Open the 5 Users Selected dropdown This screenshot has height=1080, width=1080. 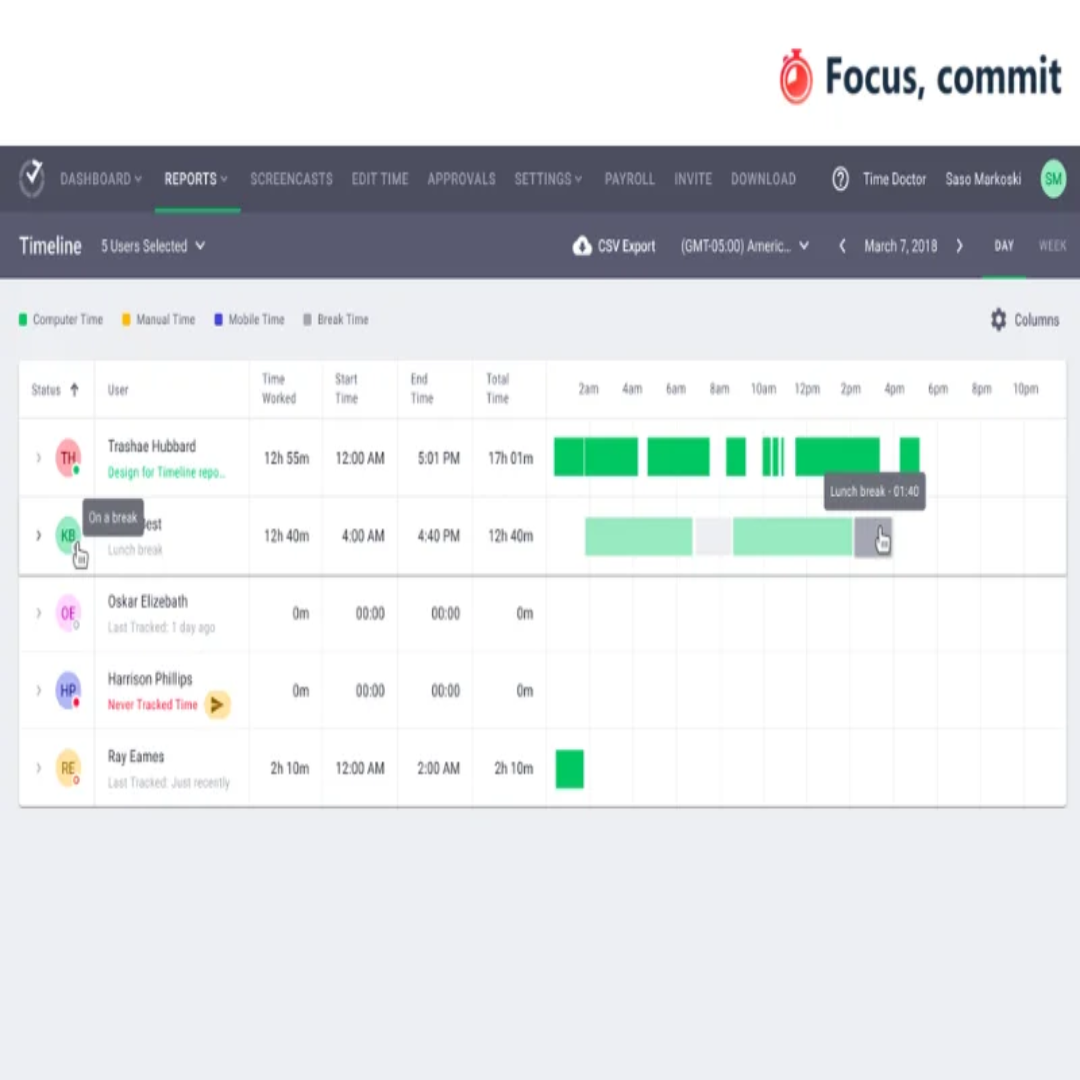point(152,246)
